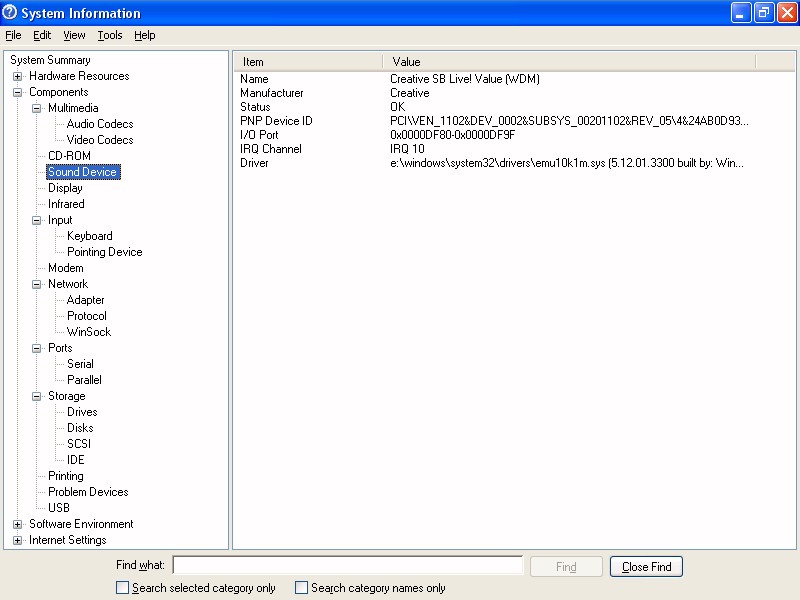
Task: Select the Network category label
Action: click(x=68, y=284)
